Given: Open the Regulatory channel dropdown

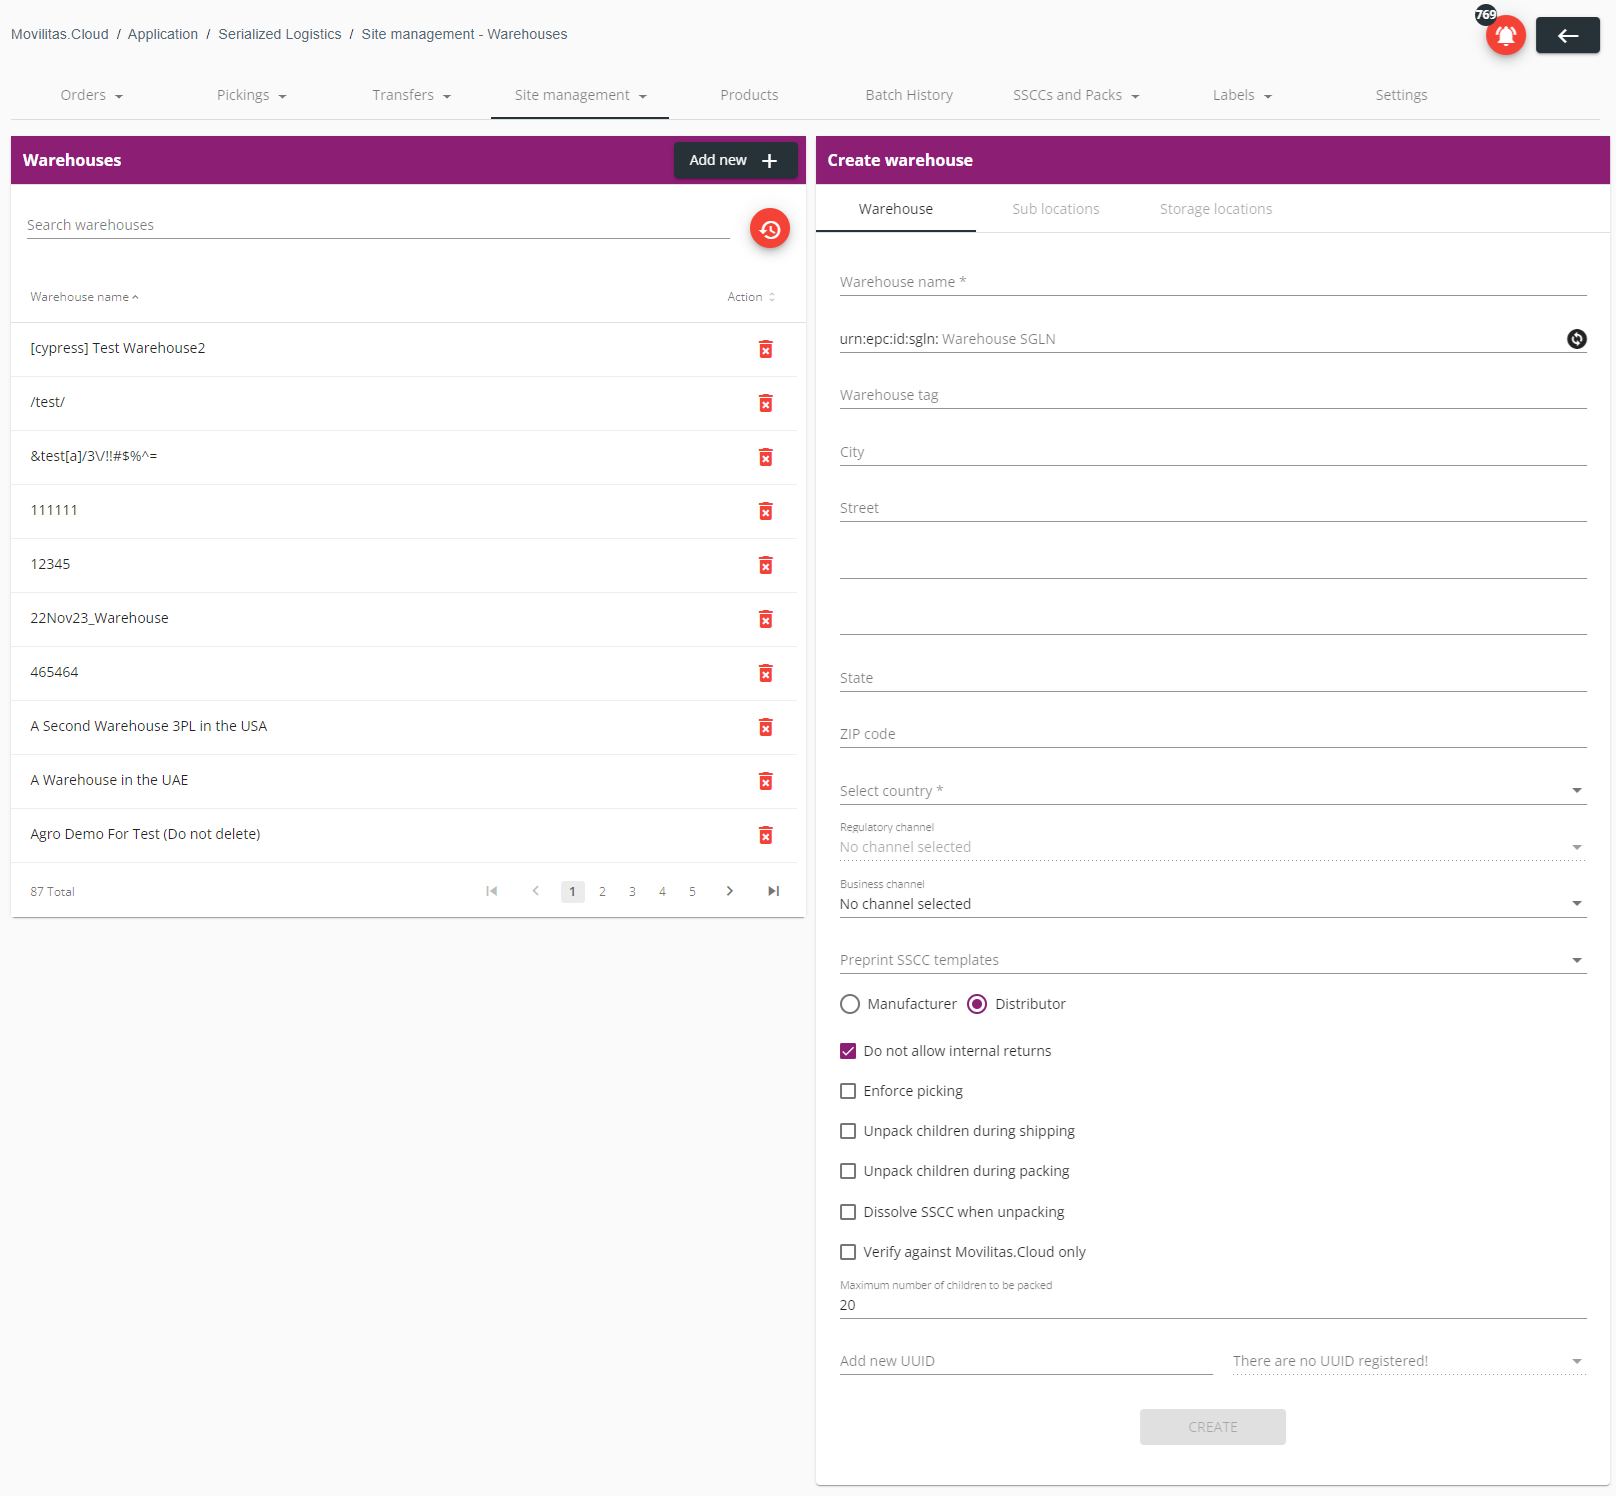Looking at the screenshot, I should pyautogui.click(x=1213, y=847).
